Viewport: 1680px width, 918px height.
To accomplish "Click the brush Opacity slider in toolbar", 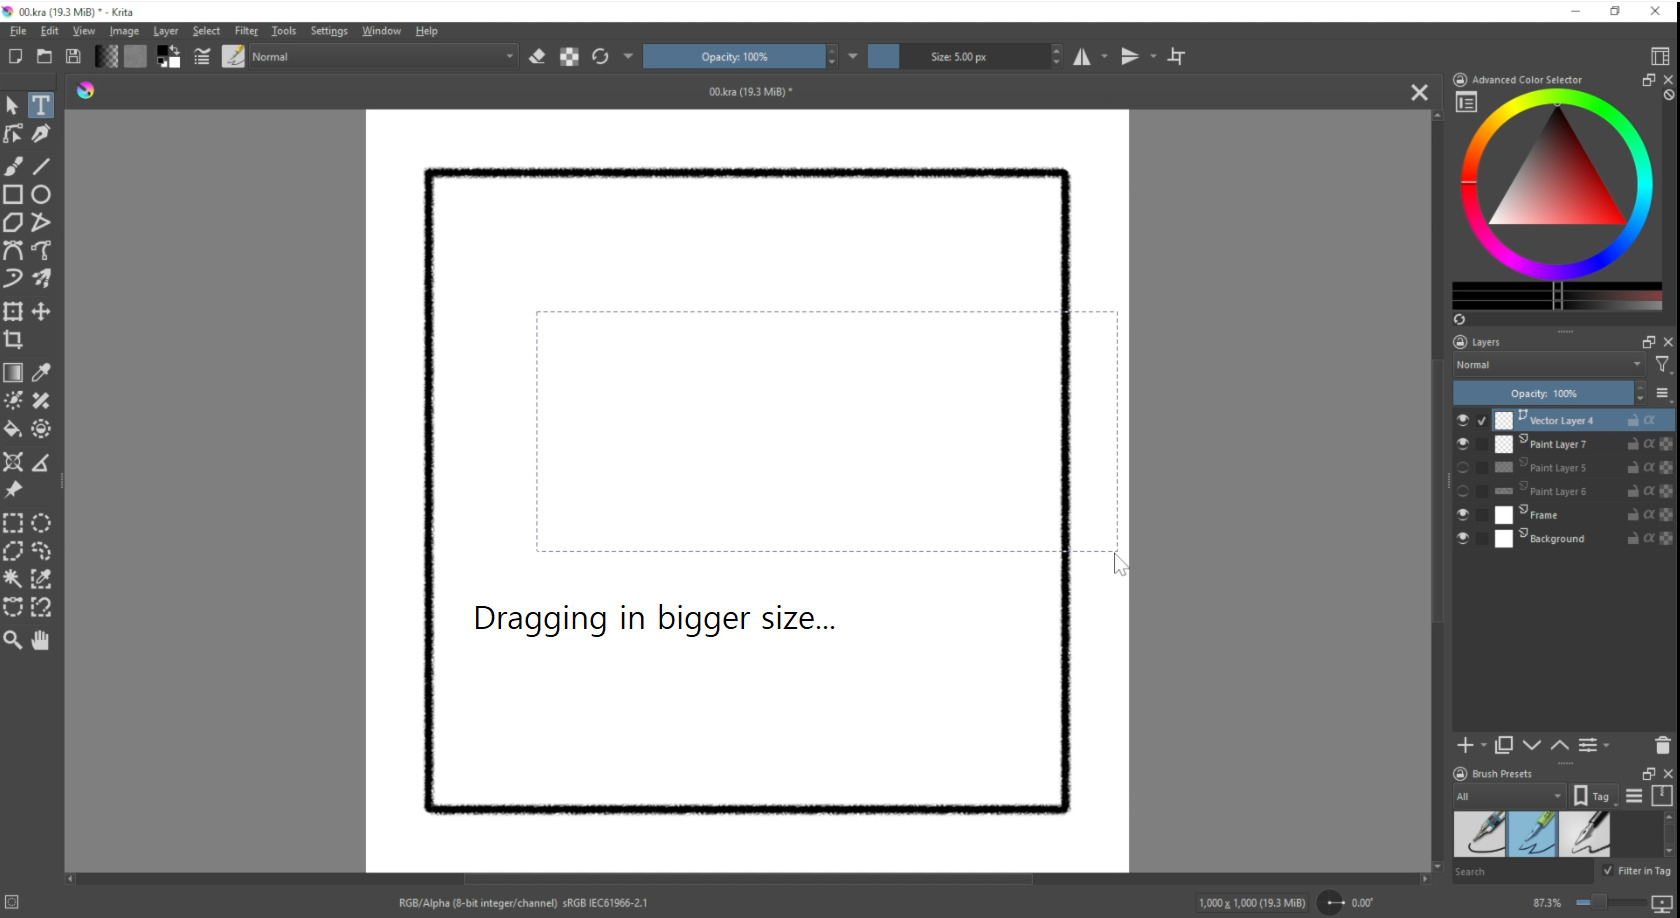I will (734, 57).
